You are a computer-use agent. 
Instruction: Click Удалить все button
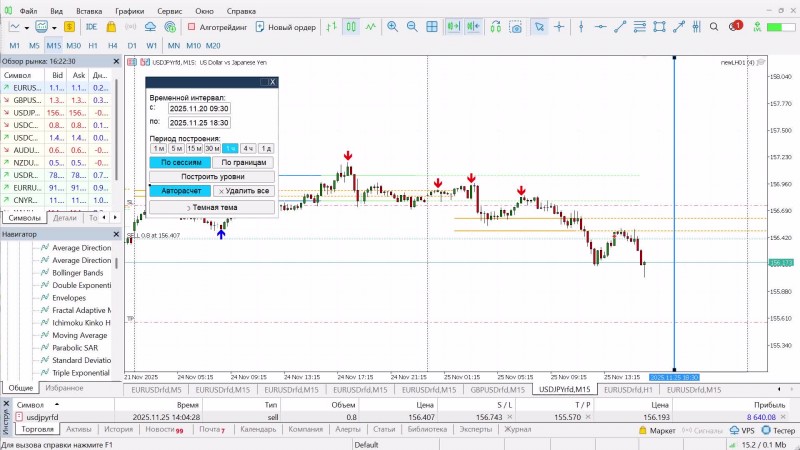[243, 191]
